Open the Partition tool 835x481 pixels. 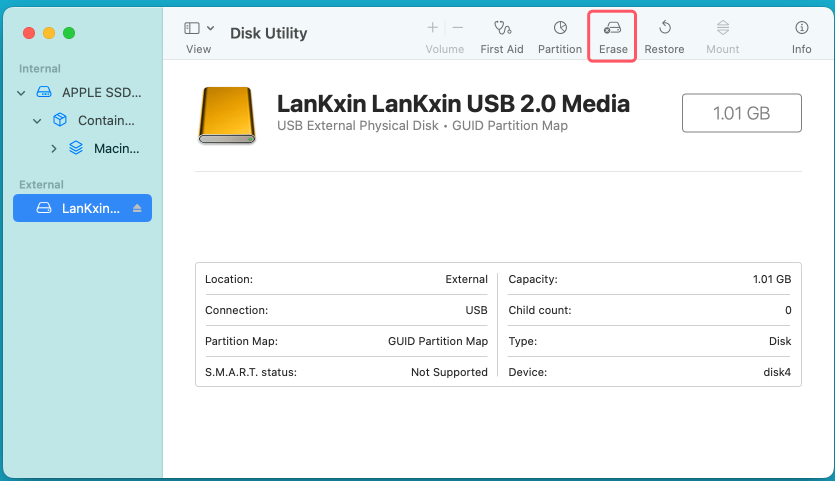(x=560, y=29)
